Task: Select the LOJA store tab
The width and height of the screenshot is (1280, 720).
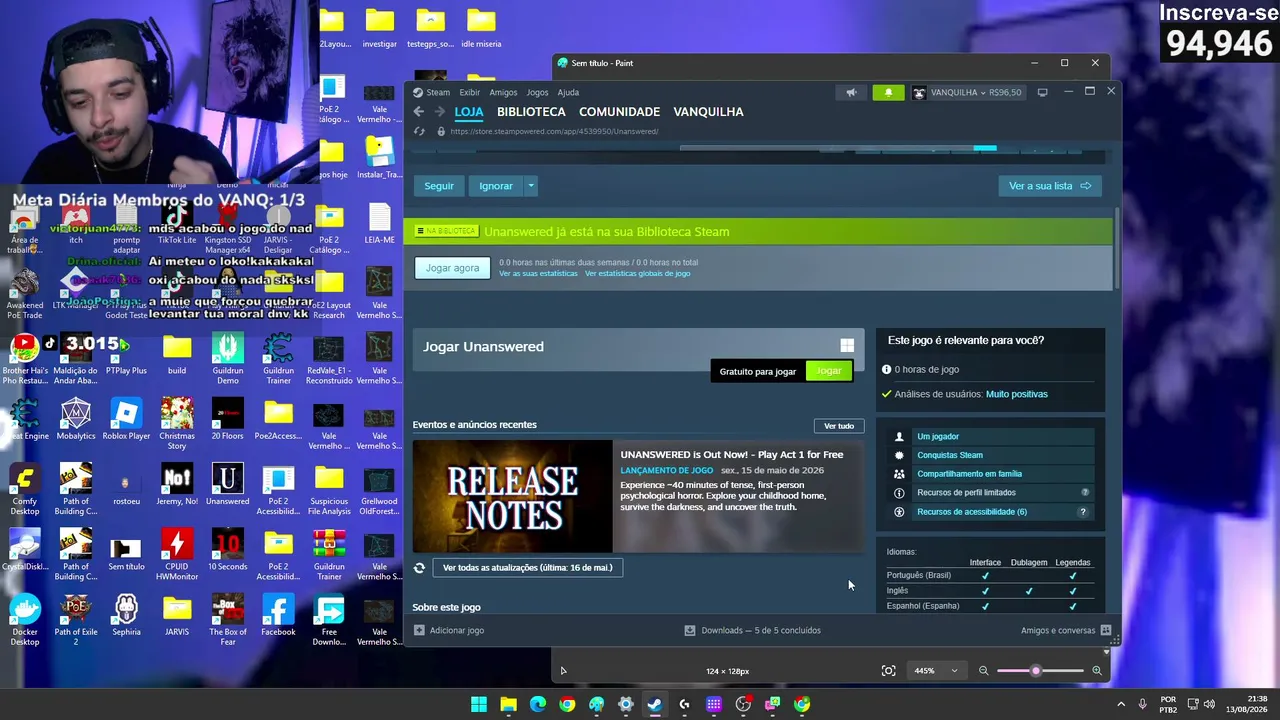Action: coord(469,112)
